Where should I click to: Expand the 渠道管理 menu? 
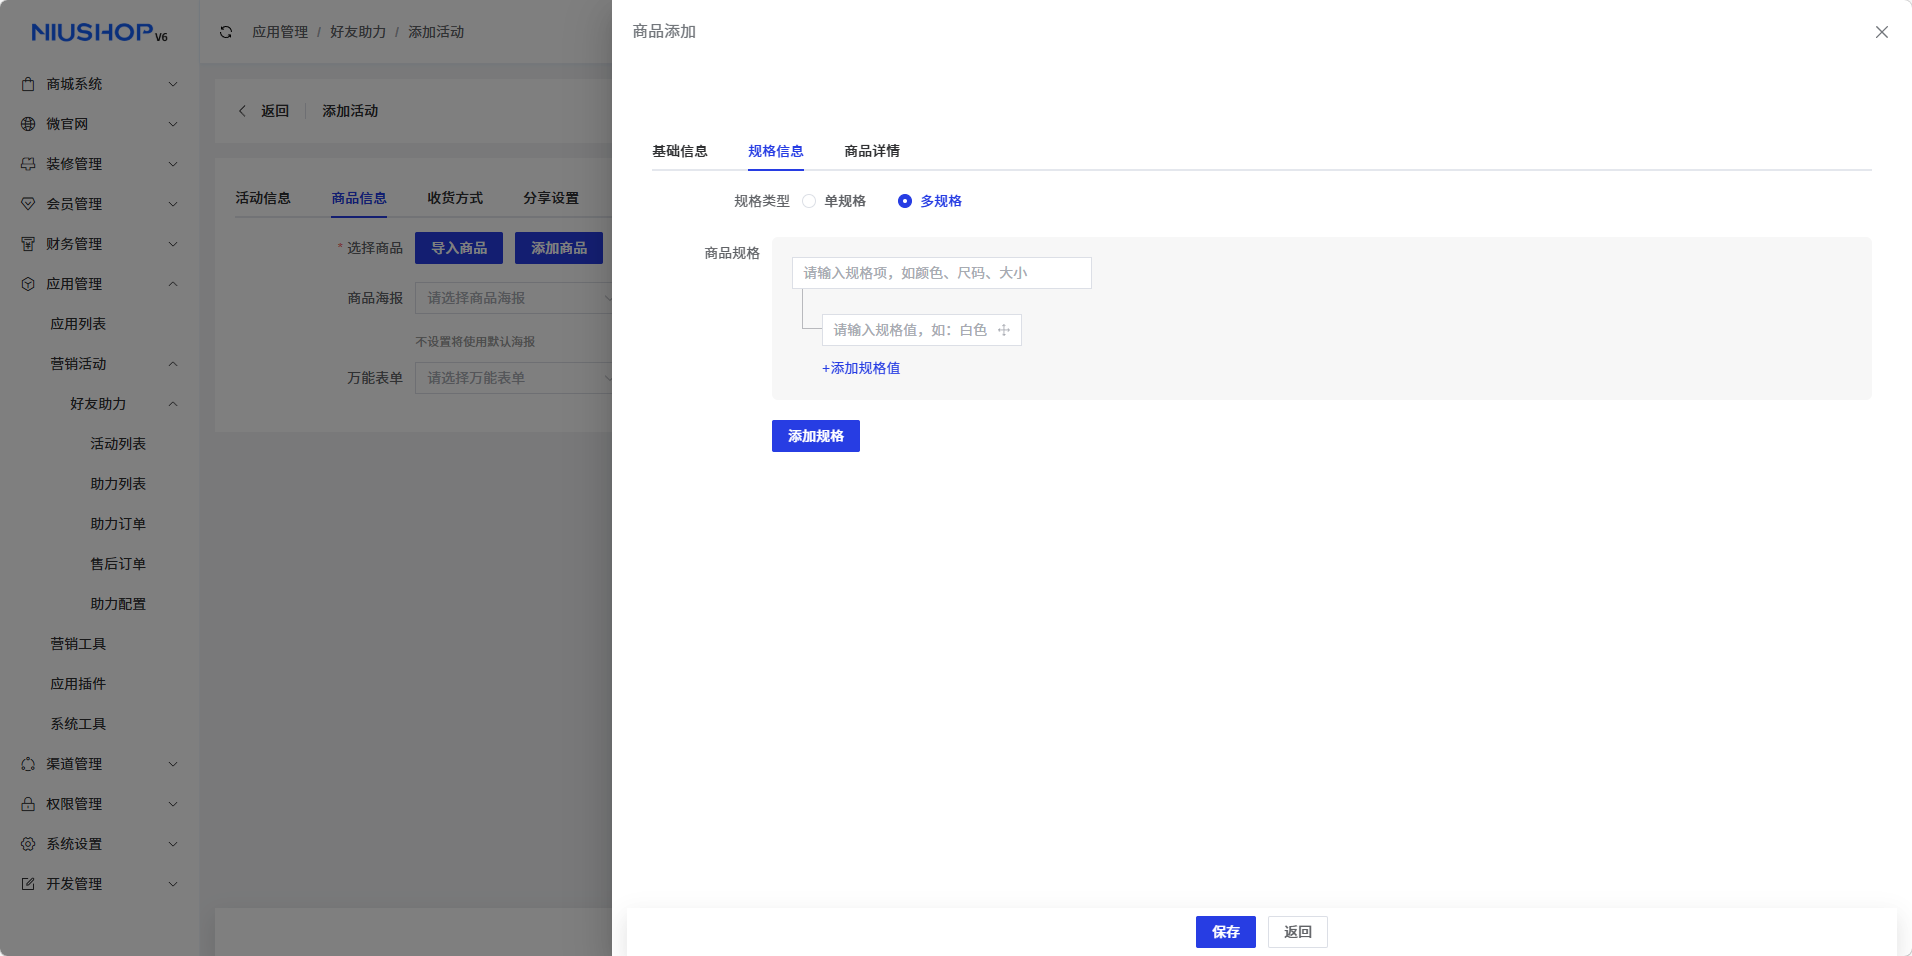173,764
